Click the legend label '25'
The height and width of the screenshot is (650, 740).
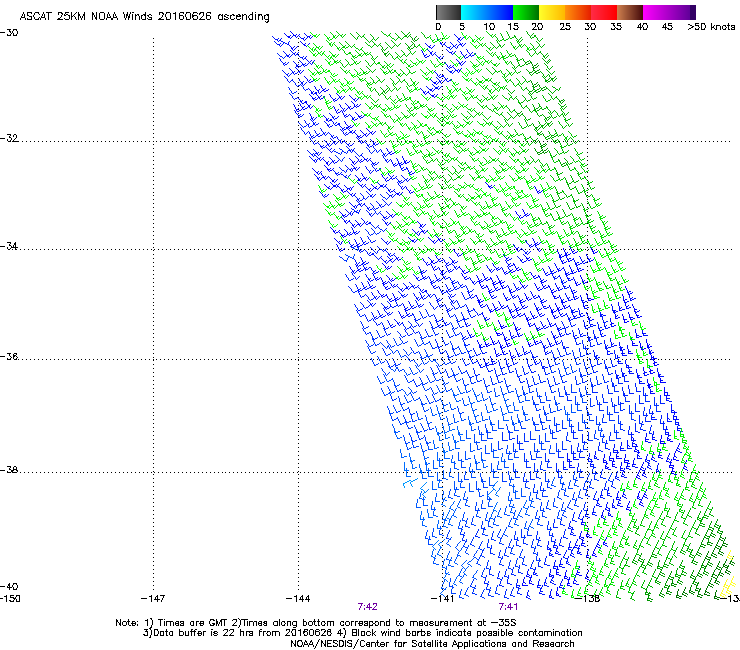(x=565, y=27)
